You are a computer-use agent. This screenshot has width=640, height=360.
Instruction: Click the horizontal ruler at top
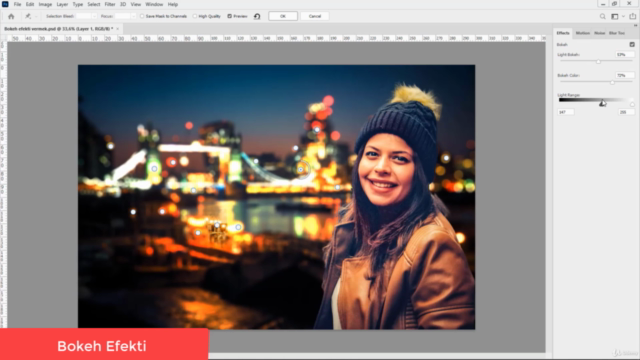[276, 38]
